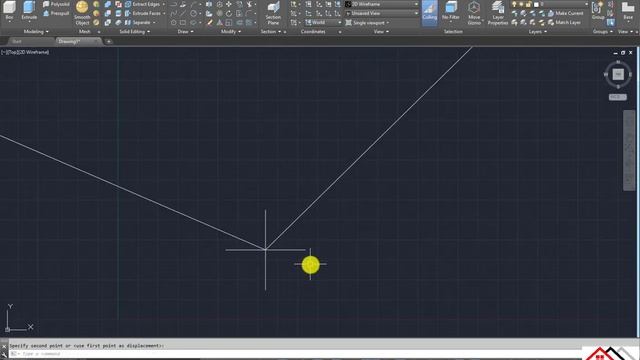Choose the Move Gizmo icon

pos(474,13)
